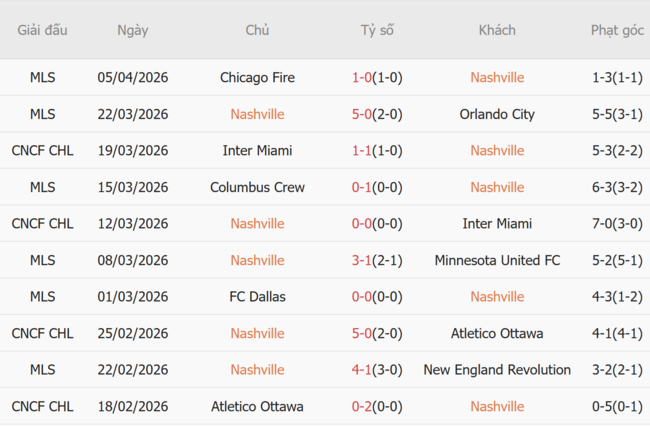The image size is (650, 426).
Task: Select the 0-1(0-0) Columbus Crew score
Action: click(x=377, y=187)
